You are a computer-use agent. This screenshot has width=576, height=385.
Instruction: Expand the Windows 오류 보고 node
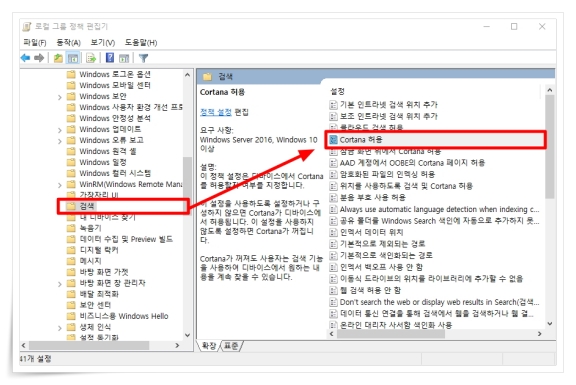(x=60, y=141)
